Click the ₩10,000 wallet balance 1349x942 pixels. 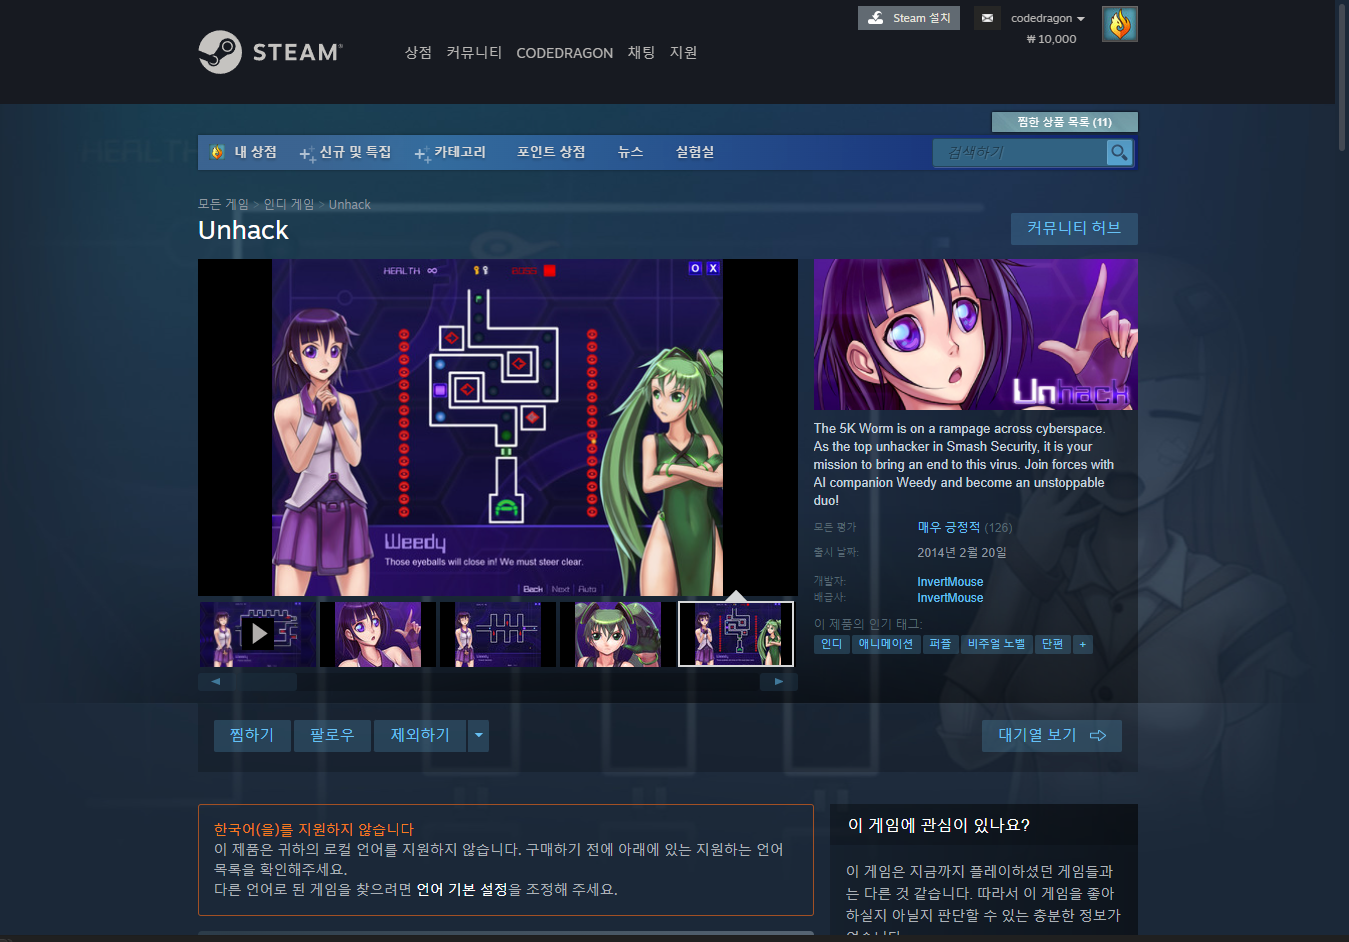[1051, 39]
